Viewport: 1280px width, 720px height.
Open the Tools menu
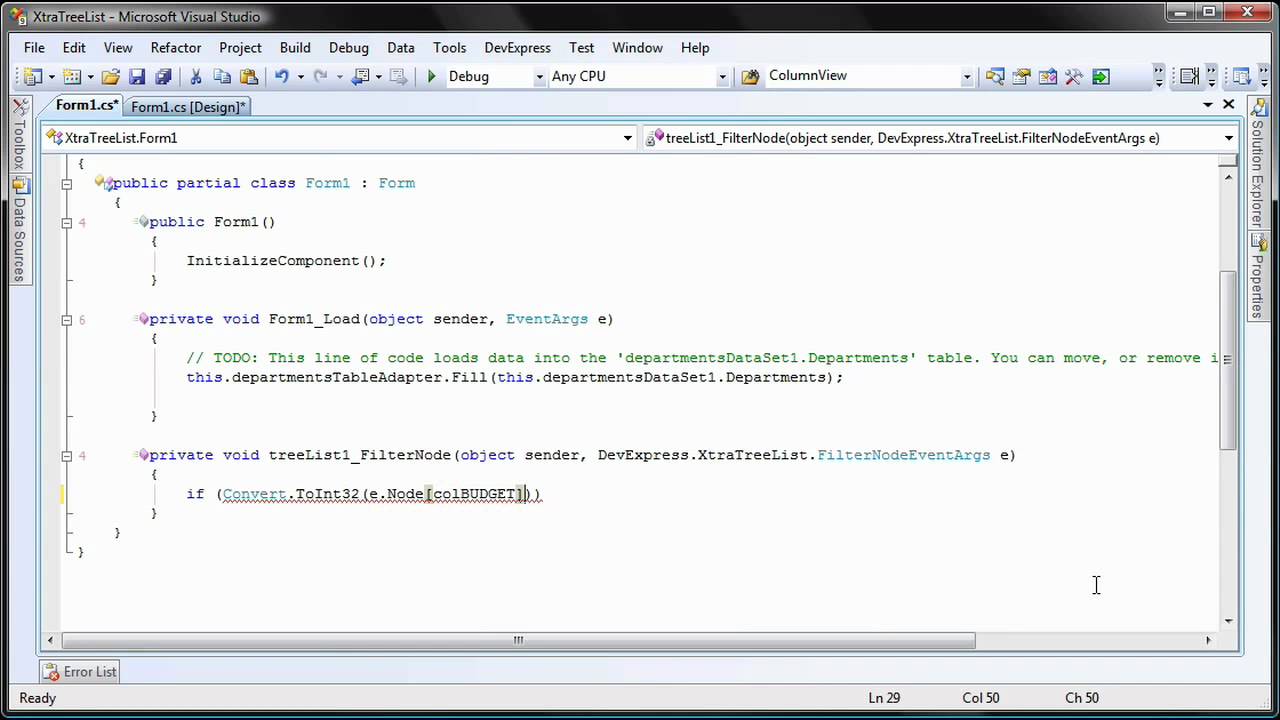pyautogui.click(x=450, y=47)
